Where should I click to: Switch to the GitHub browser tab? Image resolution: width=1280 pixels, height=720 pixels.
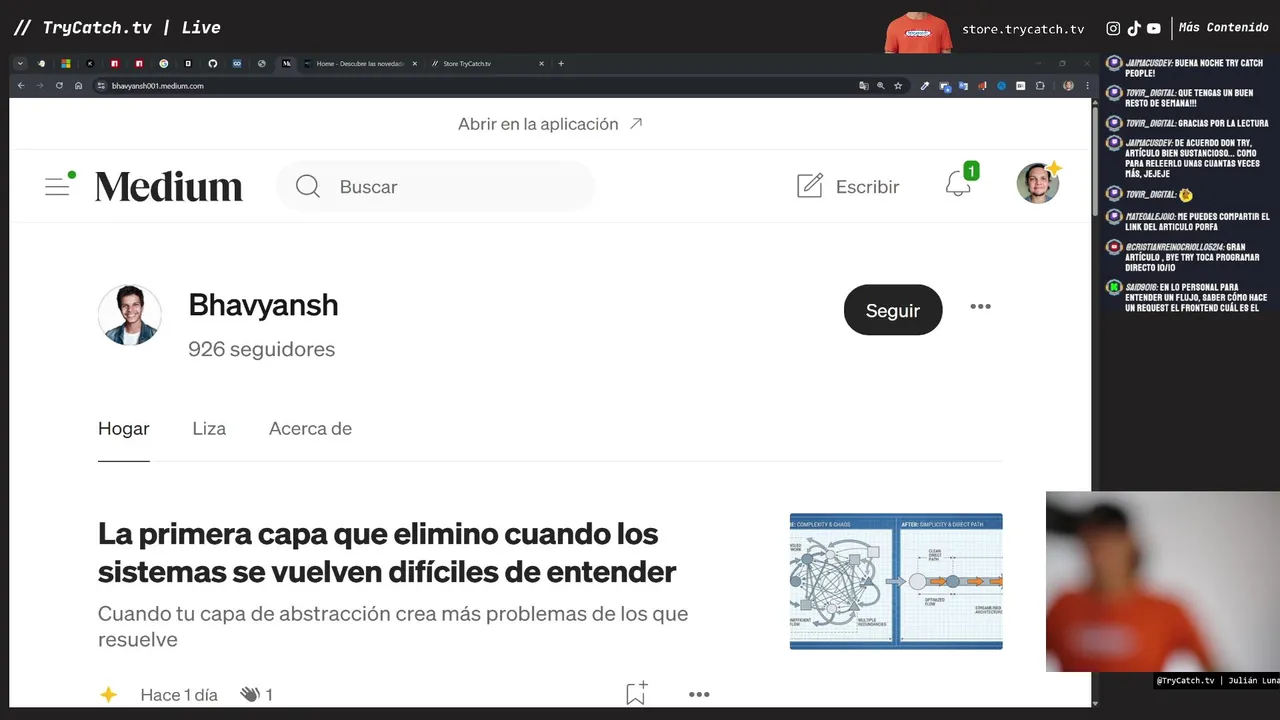point(213,63)
